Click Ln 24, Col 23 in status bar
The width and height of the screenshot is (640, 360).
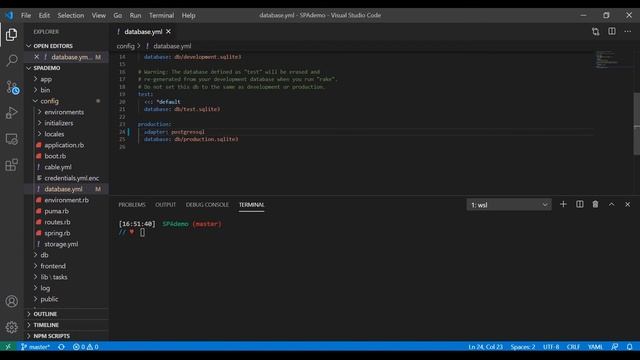click(x=485, y=347)
